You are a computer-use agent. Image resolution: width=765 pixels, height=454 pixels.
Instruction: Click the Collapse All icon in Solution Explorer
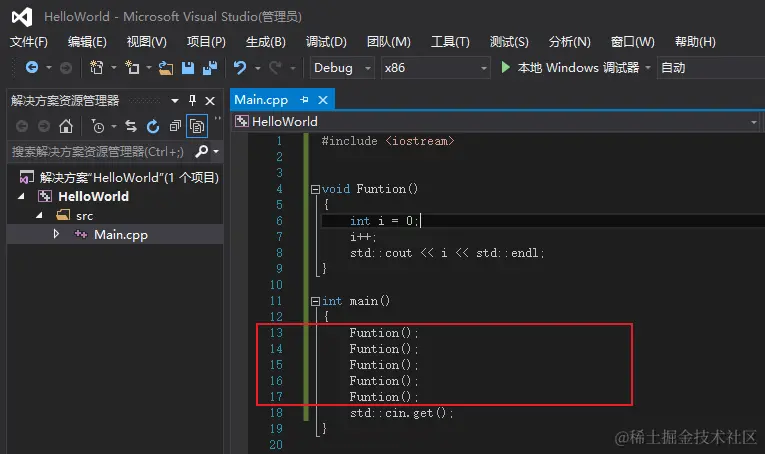[x=175, y=127]
